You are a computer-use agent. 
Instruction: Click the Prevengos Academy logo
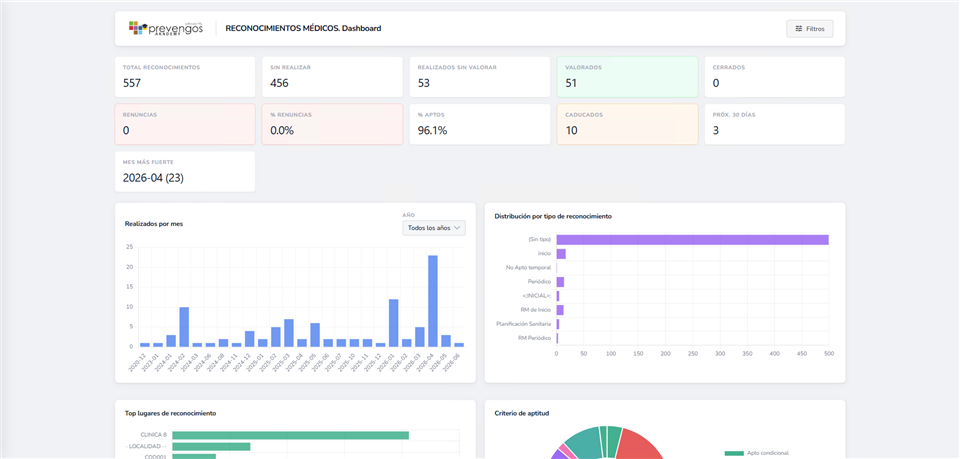coord(165,28)
